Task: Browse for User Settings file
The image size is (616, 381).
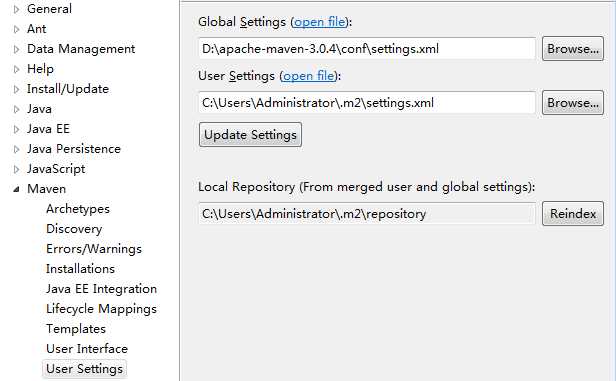Action: coord(573,103)
